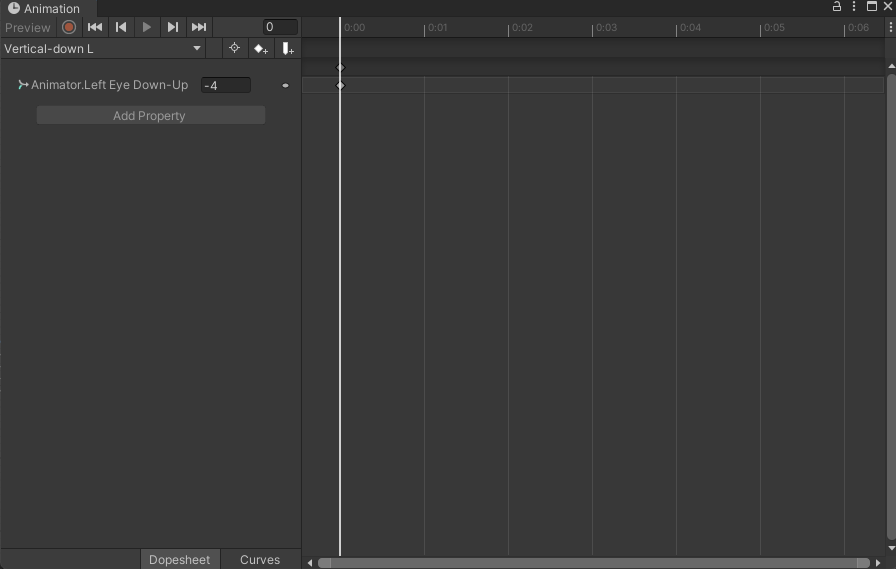Maximize the Animation window
This screenshot has height=569, width=896.
(x=871, y=6)
